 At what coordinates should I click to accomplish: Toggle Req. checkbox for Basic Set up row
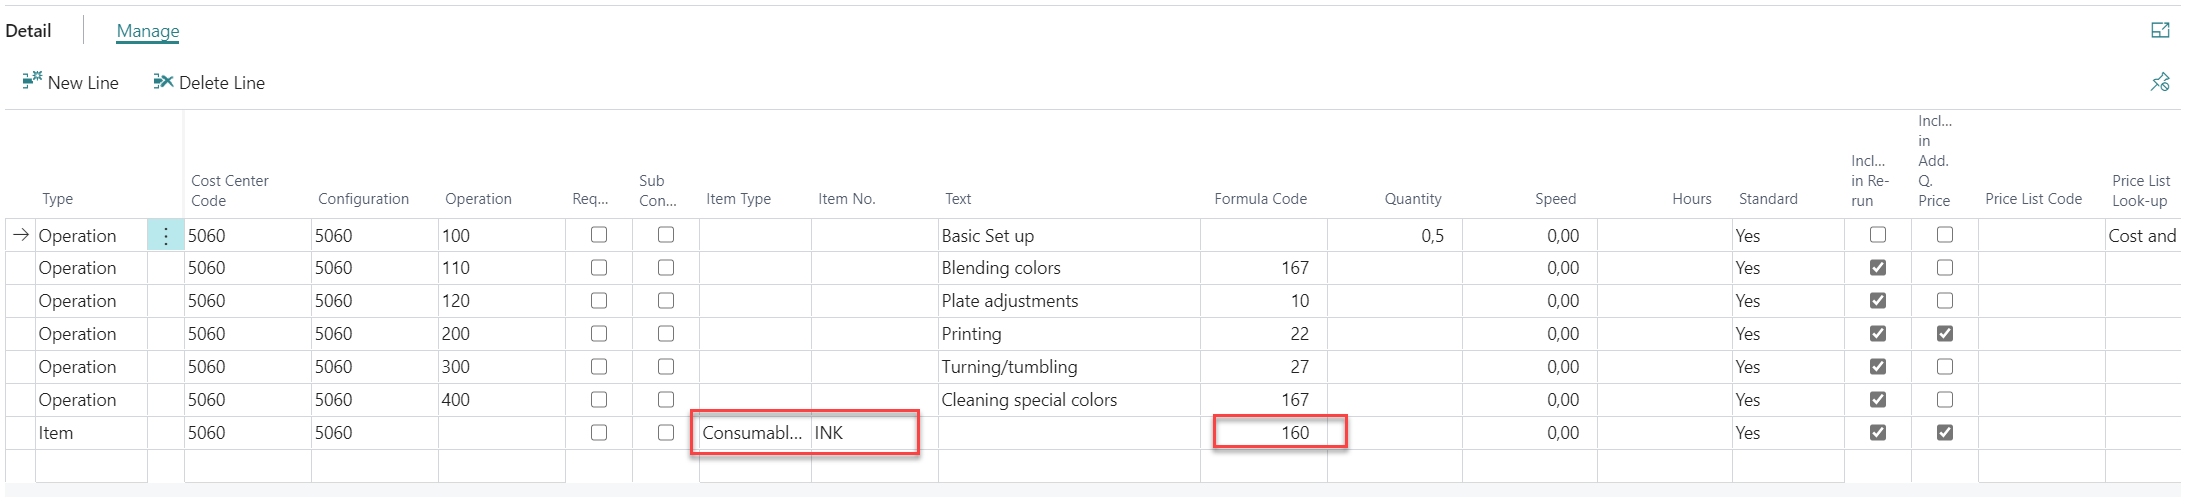click(599, 235)
